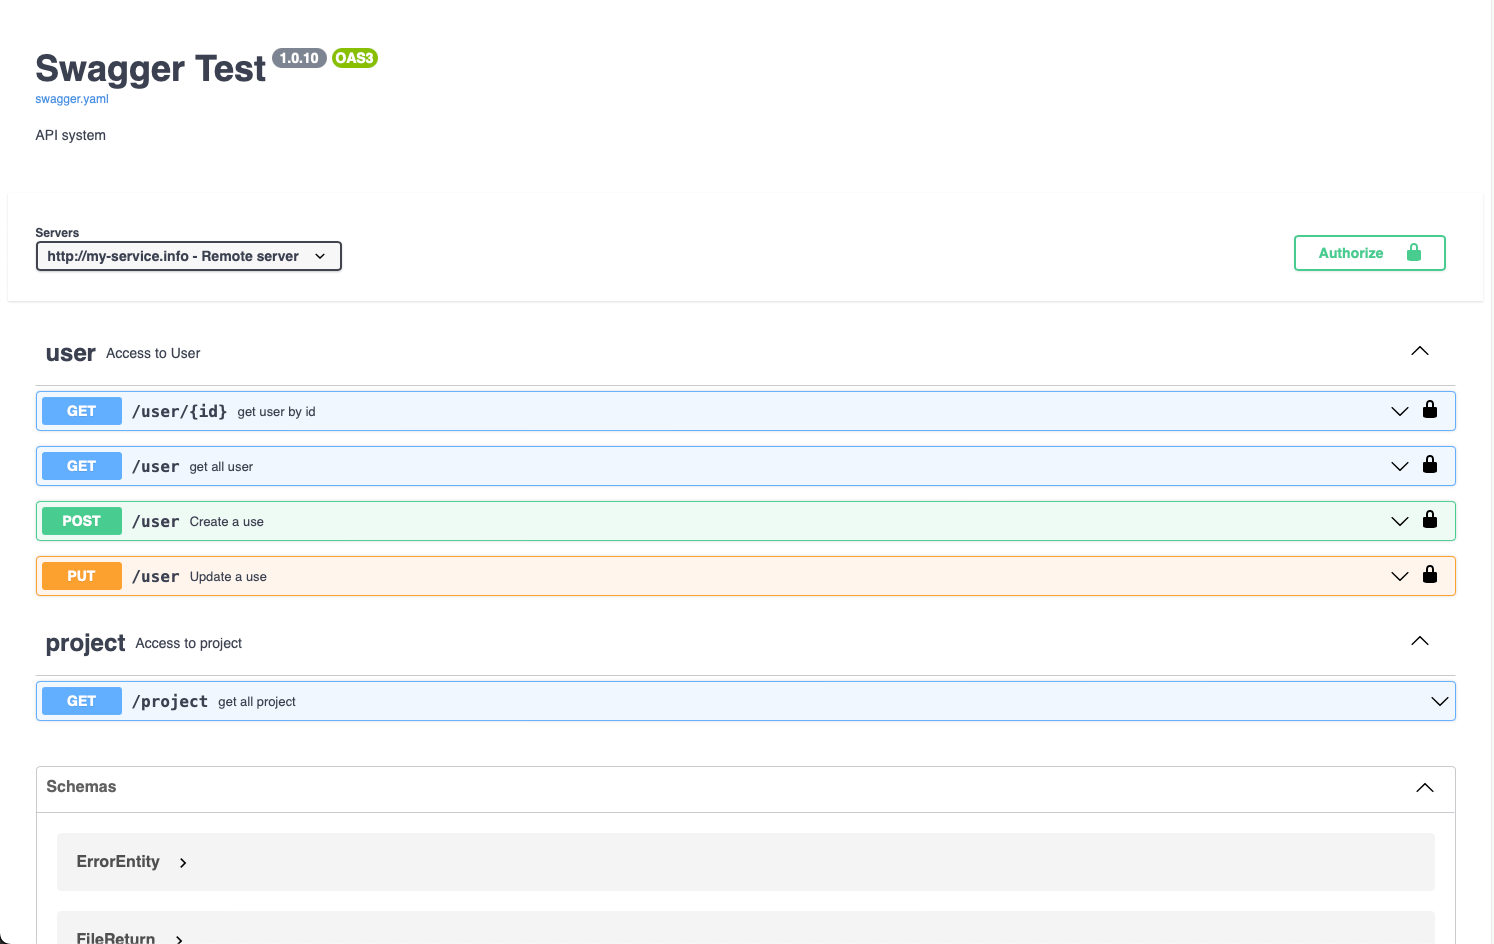1494x944 pixels.
Task: Expand the ErrorEntity schema arrow
Action: pos(183,863)
